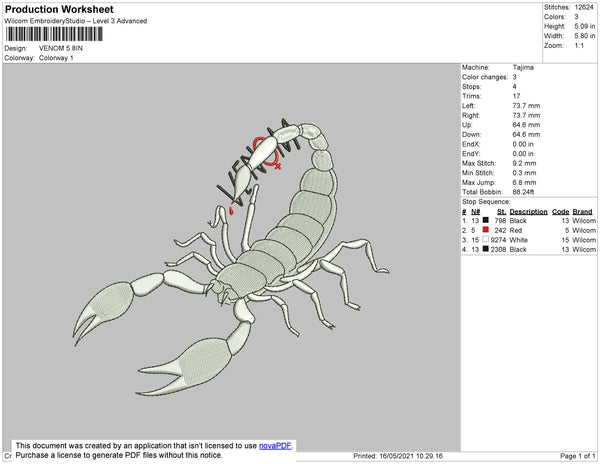Click the 'Production Worksheet' heading
The height and width of the screenshot is (464, 600).
pos(59,10)
